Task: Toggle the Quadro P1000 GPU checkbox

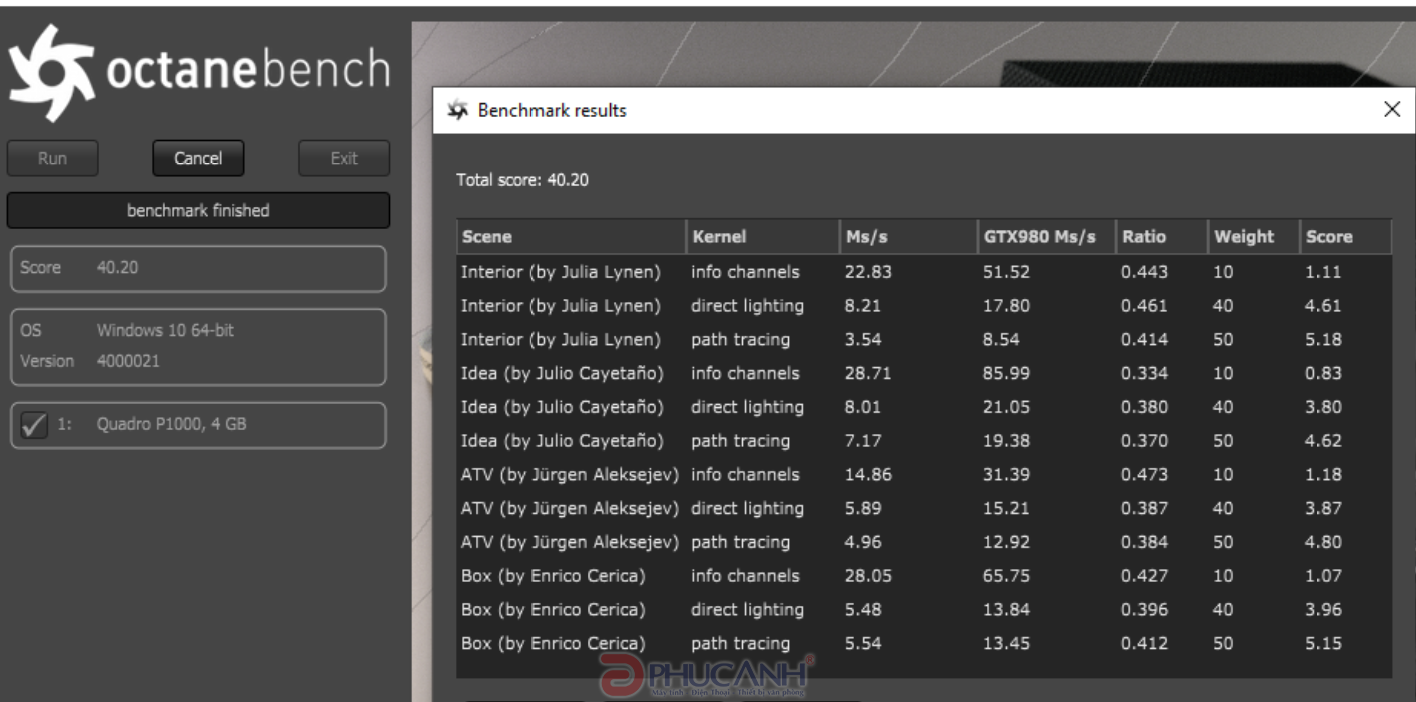Action: click(x=34, y=425)
